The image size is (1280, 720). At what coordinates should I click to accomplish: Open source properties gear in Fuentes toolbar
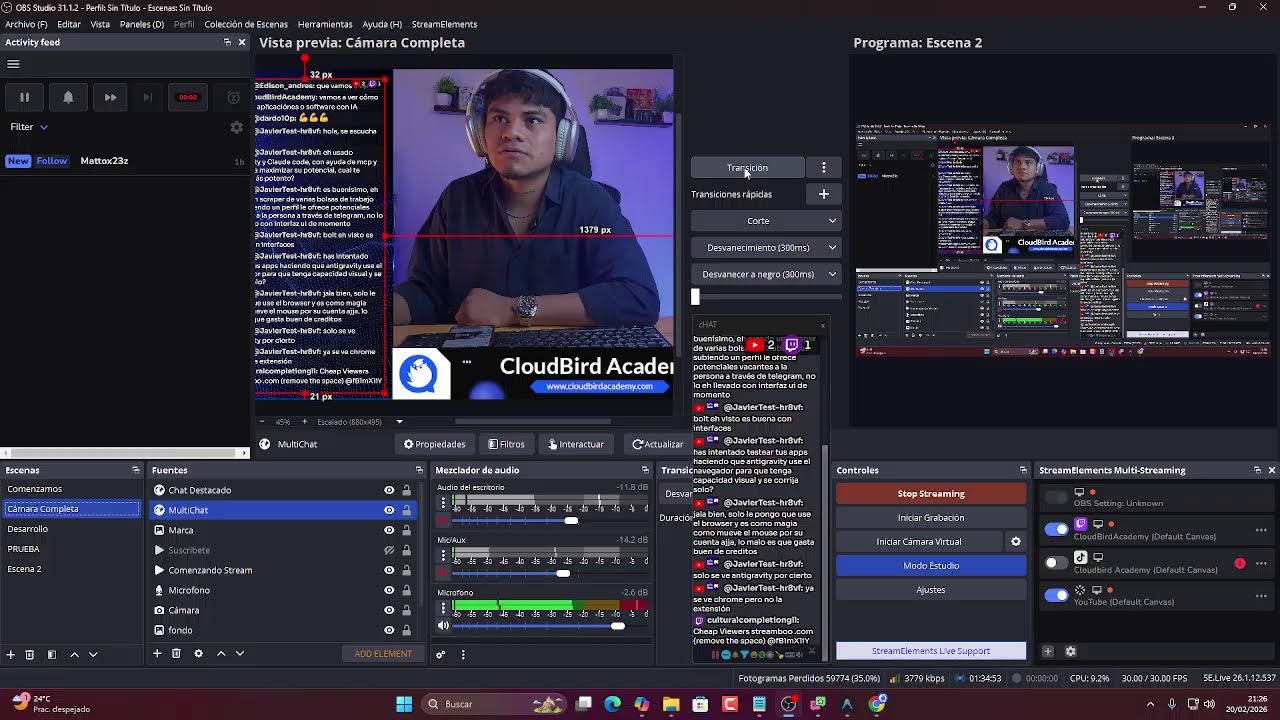click(198, 654)
